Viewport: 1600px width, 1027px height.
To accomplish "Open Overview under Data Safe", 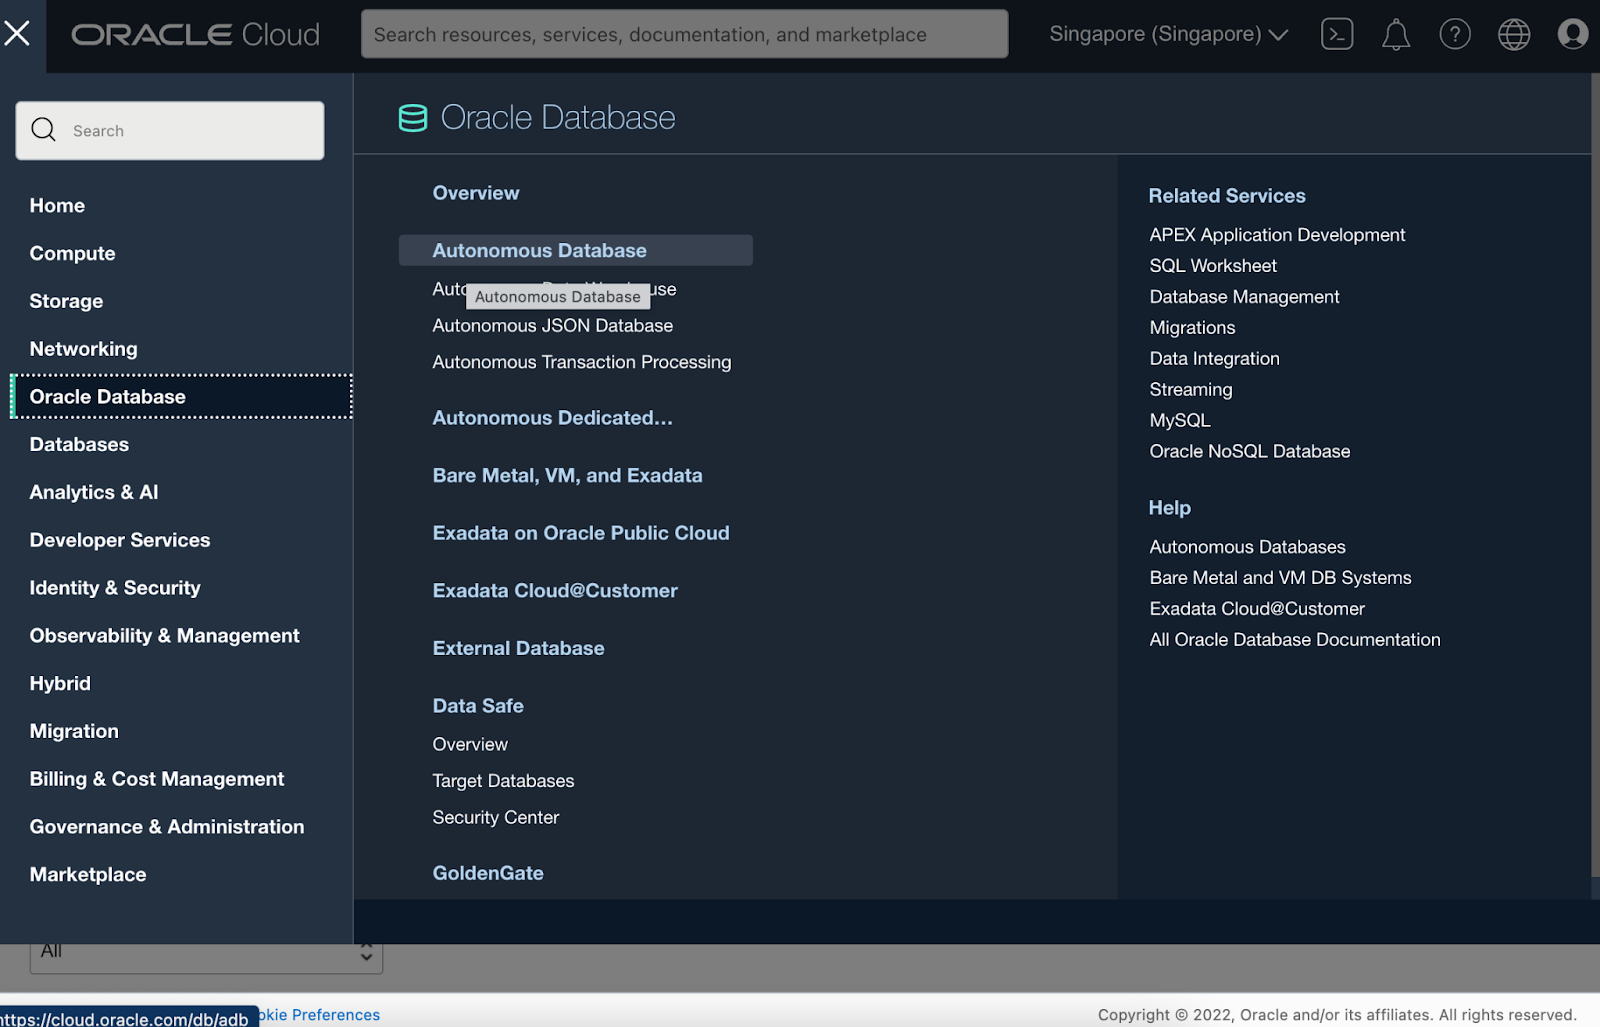I will point(470,744).
